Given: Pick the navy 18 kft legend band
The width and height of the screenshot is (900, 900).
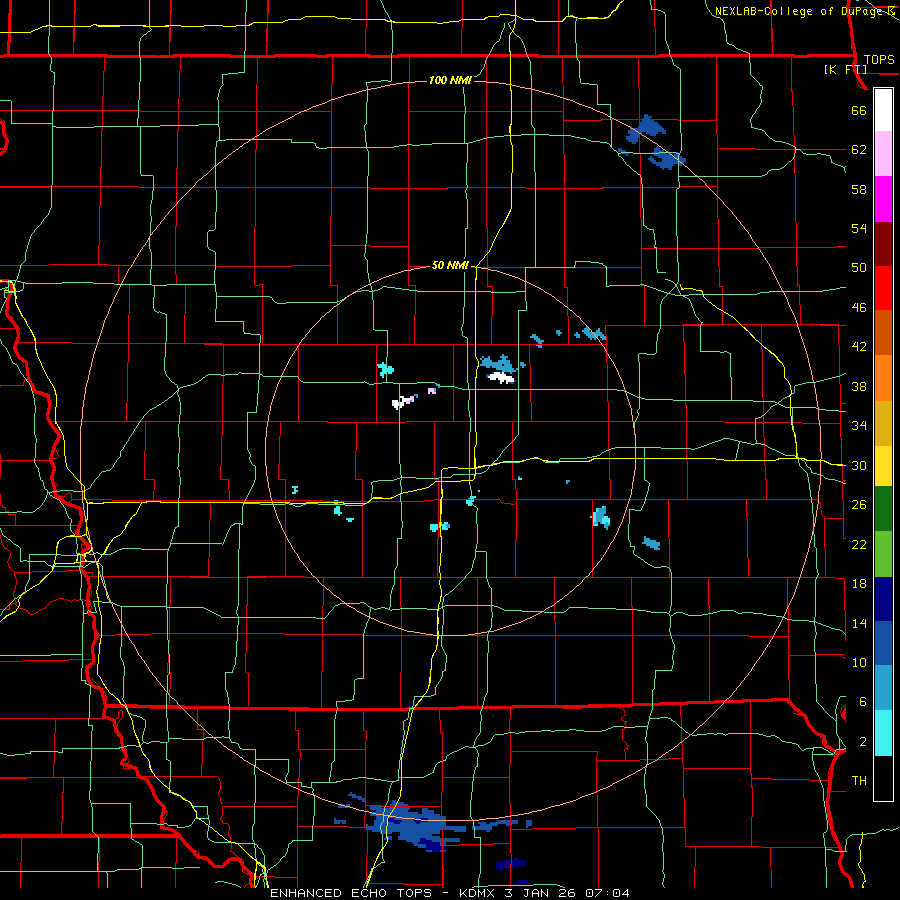Looking at the screenshot, I should 883,599.
